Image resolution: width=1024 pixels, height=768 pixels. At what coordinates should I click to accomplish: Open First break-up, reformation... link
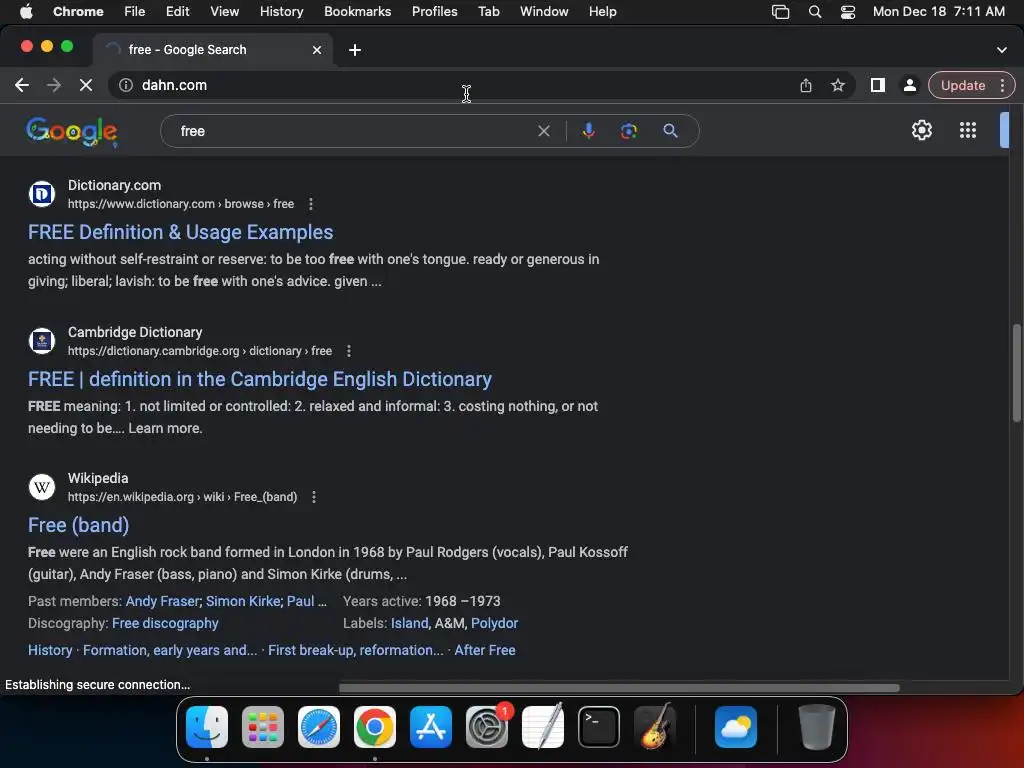tap(355, 650)
